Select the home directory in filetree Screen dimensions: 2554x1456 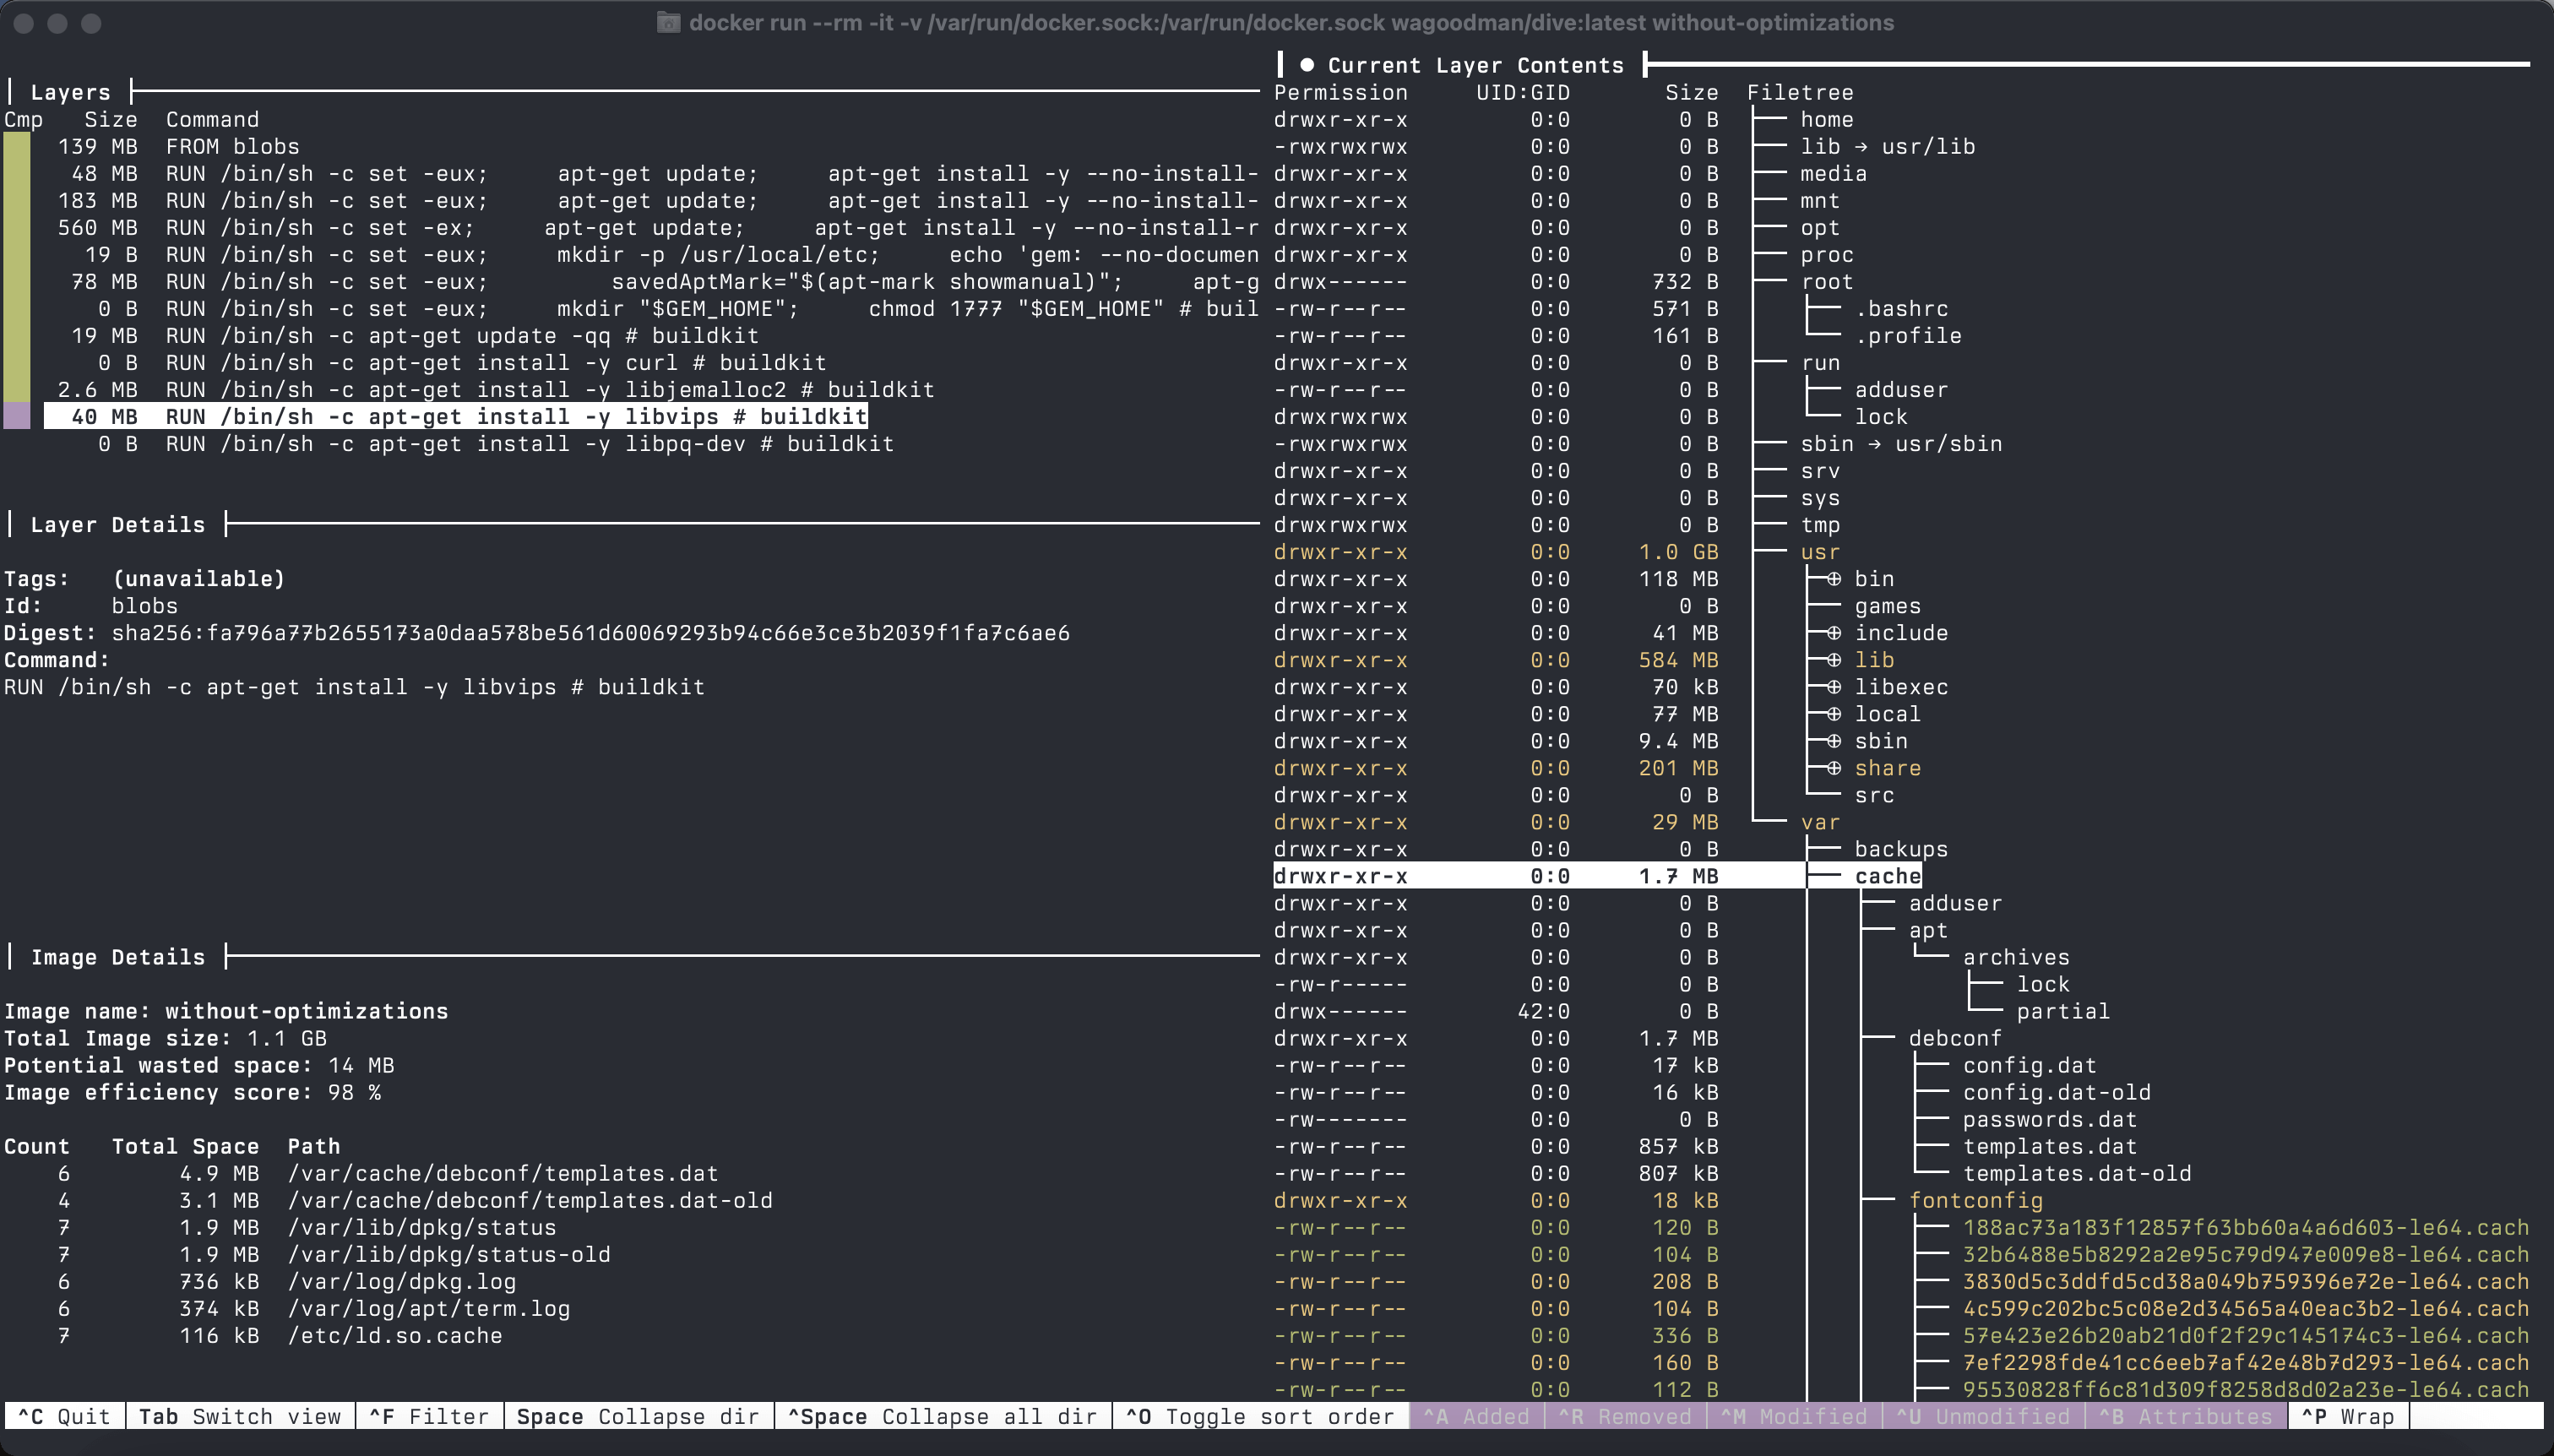point(1826,119)
